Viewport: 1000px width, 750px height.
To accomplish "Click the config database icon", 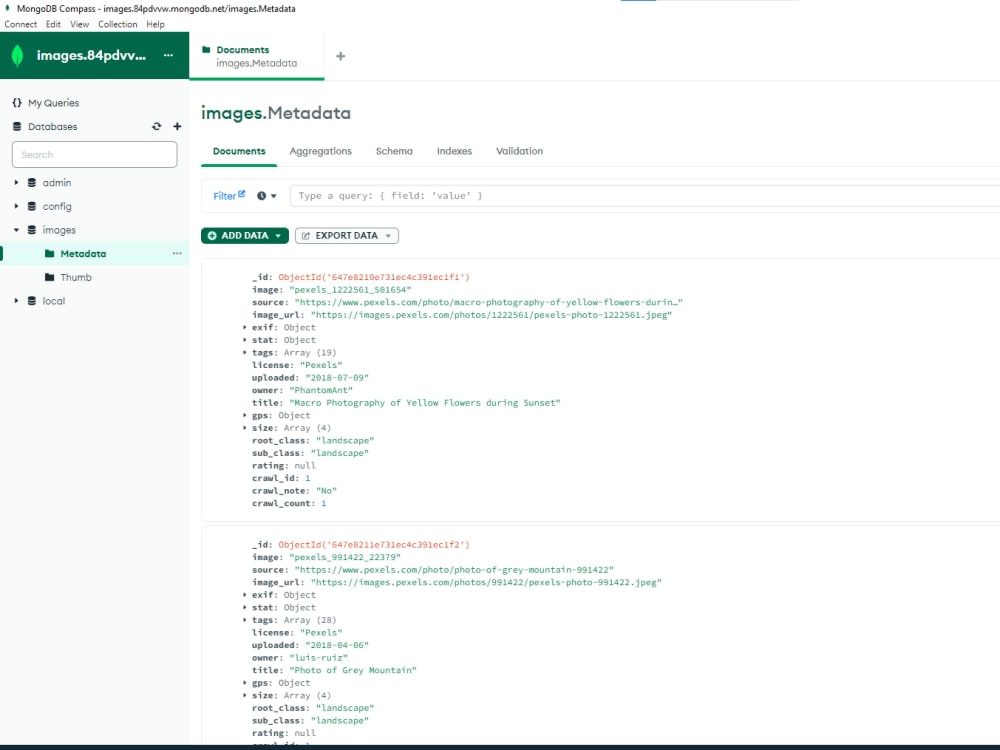I will [32, 206].
